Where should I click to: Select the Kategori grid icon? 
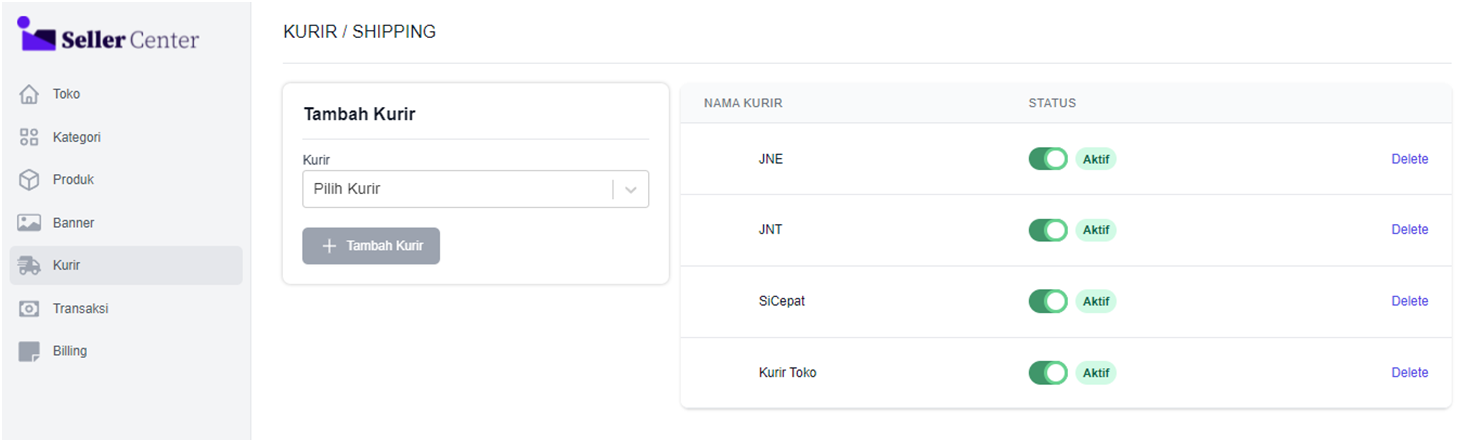[29, 137]
